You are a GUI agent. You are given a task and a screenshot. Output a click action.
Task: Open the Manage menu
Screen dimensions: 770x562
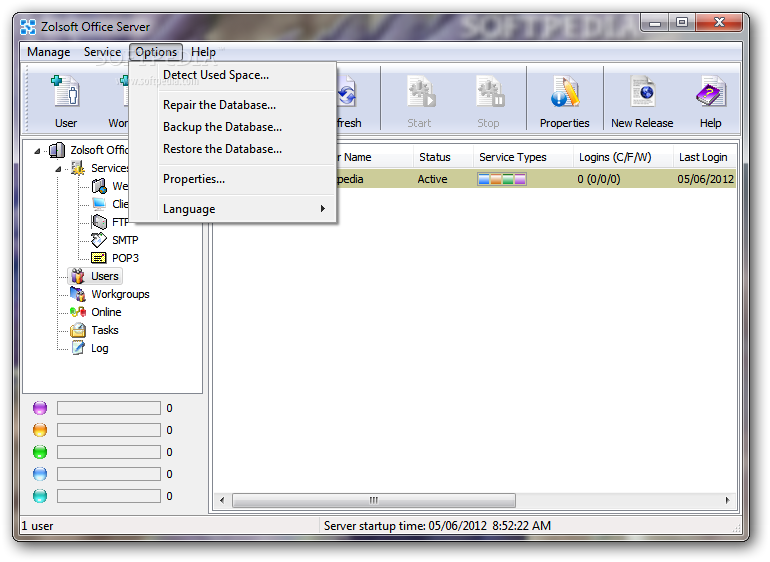49,52
